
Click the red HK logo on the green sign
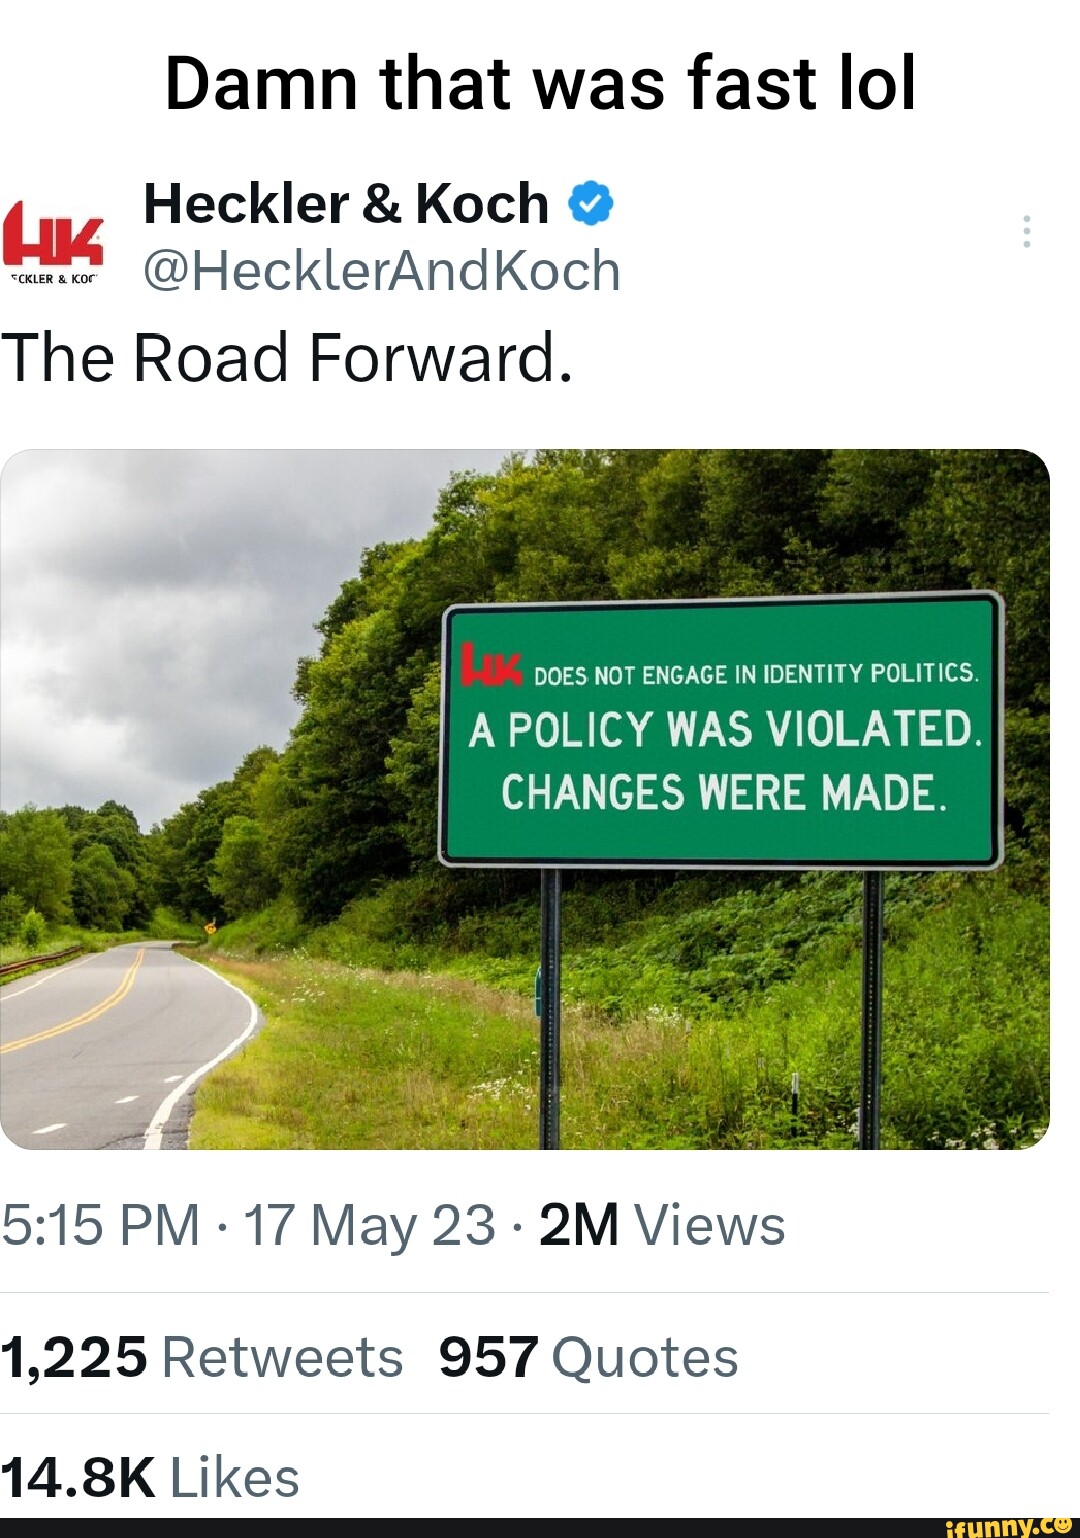click(x=491, y=666)
